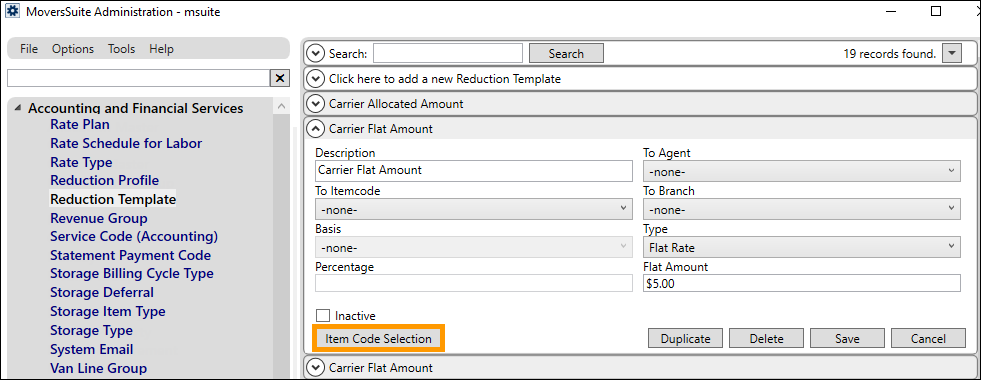Collapse Accounting and Financial Services tree node

pos(17,108)
